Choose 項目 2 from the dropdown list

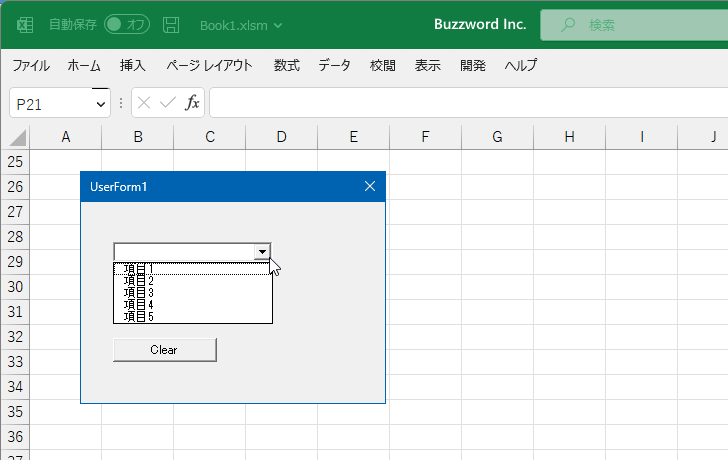[192, 281]
